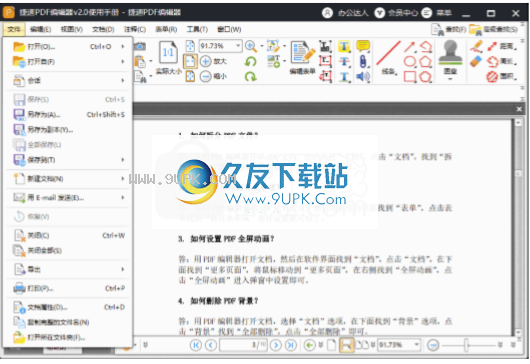Expand the Export submenu

[123, 269]
